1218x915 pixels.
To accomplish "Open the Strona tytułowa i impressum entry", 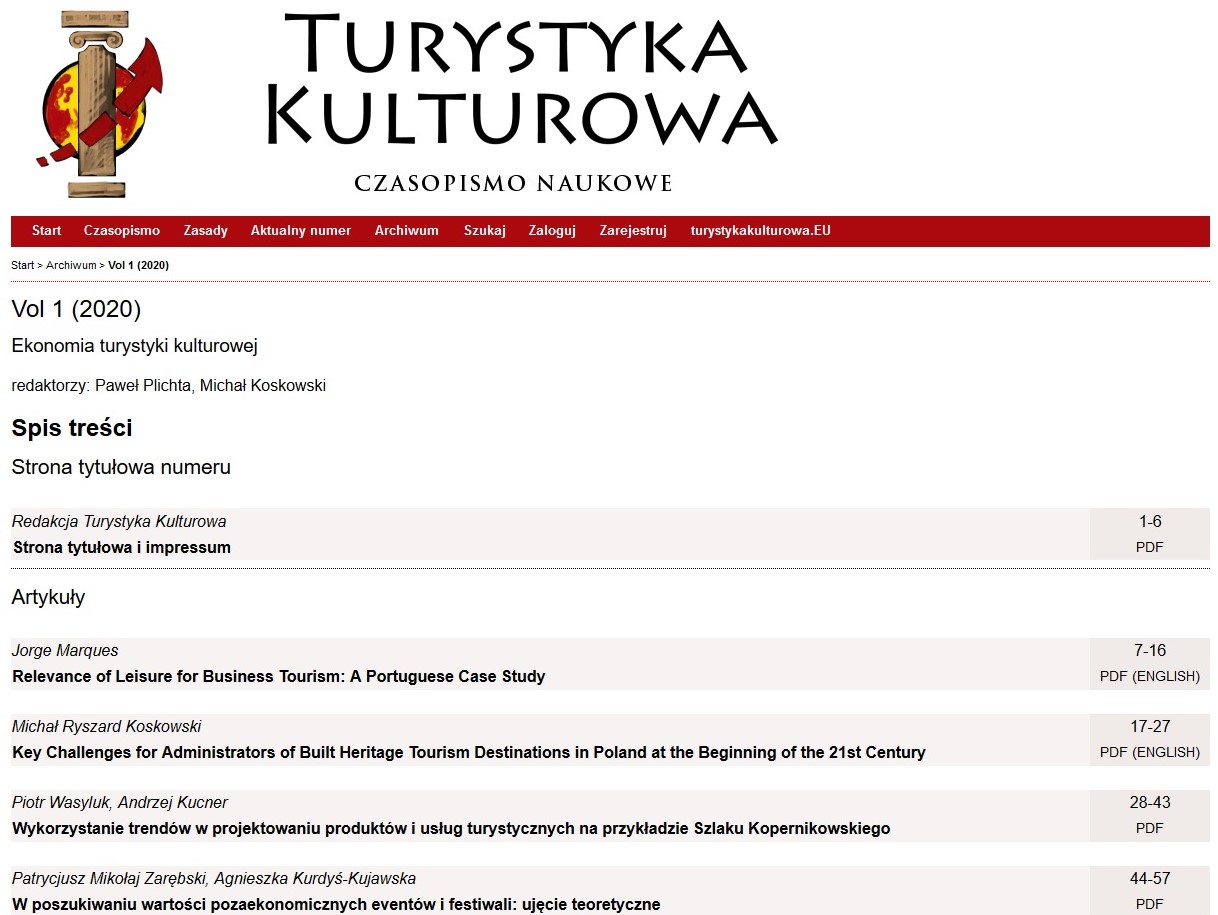I will point(122,548).
